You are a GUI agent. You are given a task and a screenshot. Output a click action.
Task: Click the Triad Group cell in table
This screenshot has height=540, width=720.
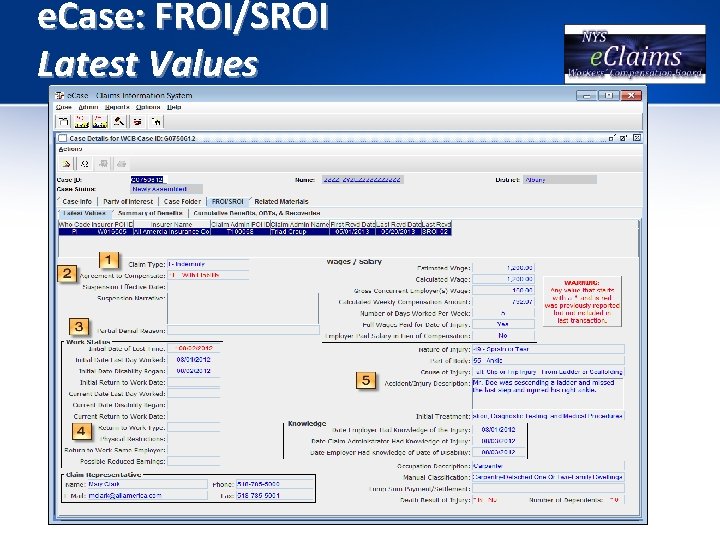(300, 232)
